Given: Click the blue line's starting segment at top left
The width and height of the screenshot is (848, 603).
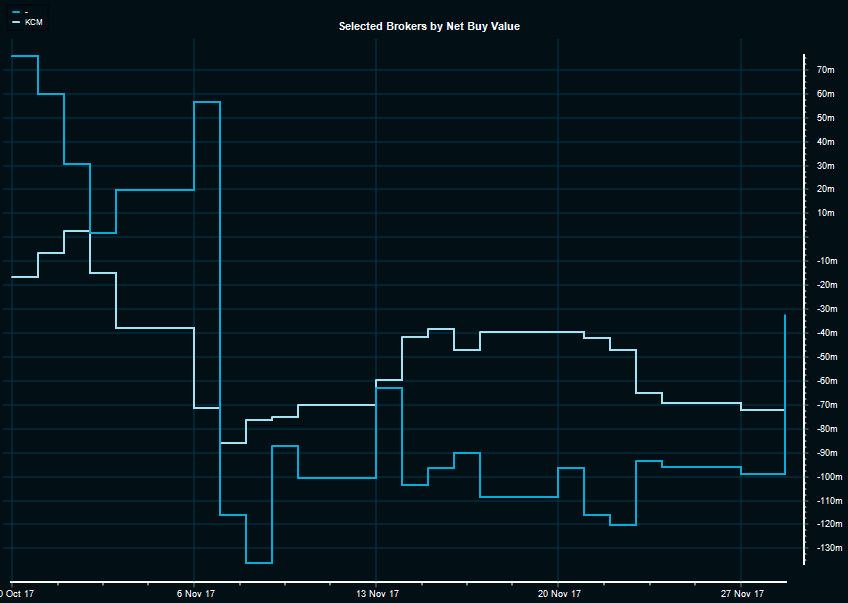Looking at the screenshot, I should point(24,56).
